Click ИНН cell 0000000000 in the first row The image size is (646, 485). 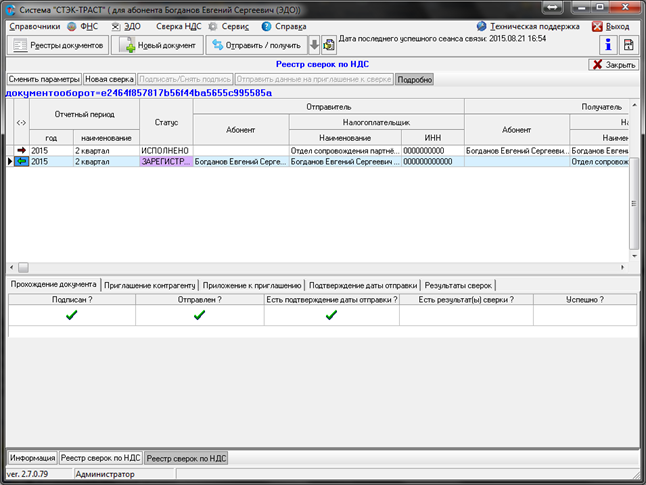pos(433,150)
